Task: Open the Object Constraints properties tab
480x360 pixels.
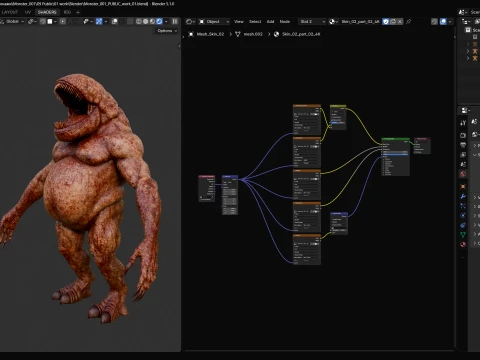Action: [x=463, y=225]
